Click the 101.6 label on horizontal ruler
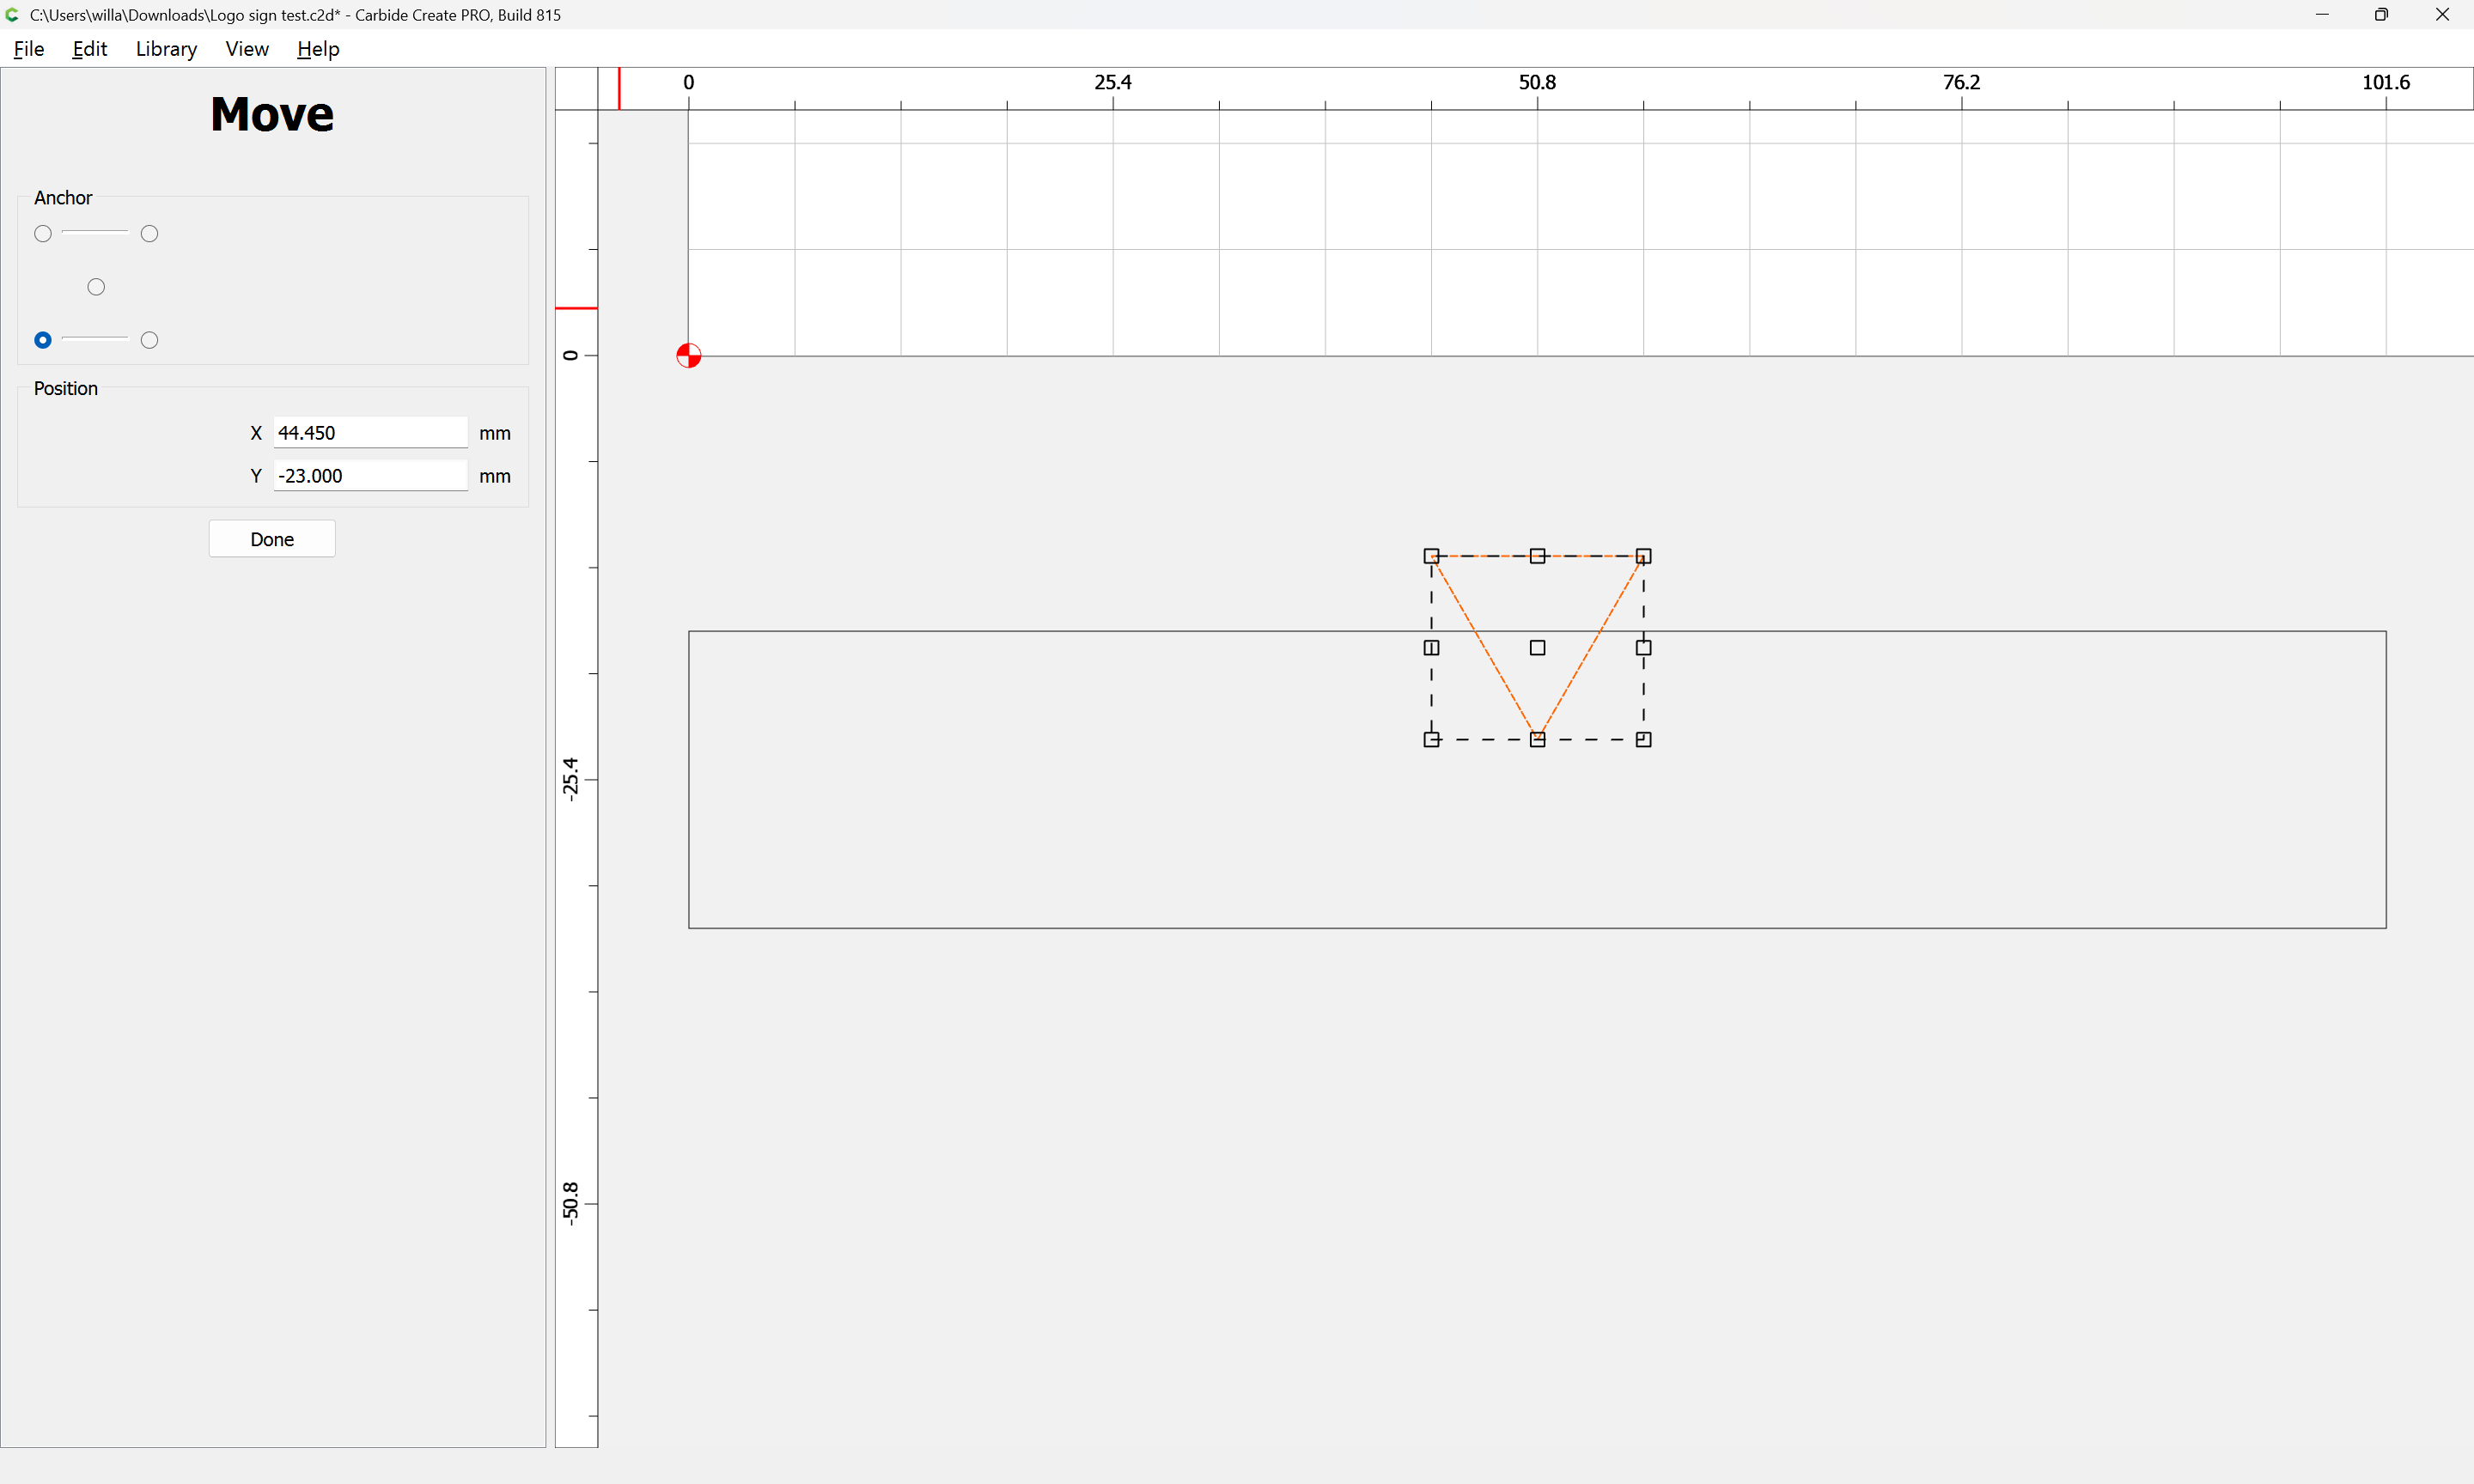This screenshot has height=1484, width=2474. pyautogui.click(x=2386, y=82)
